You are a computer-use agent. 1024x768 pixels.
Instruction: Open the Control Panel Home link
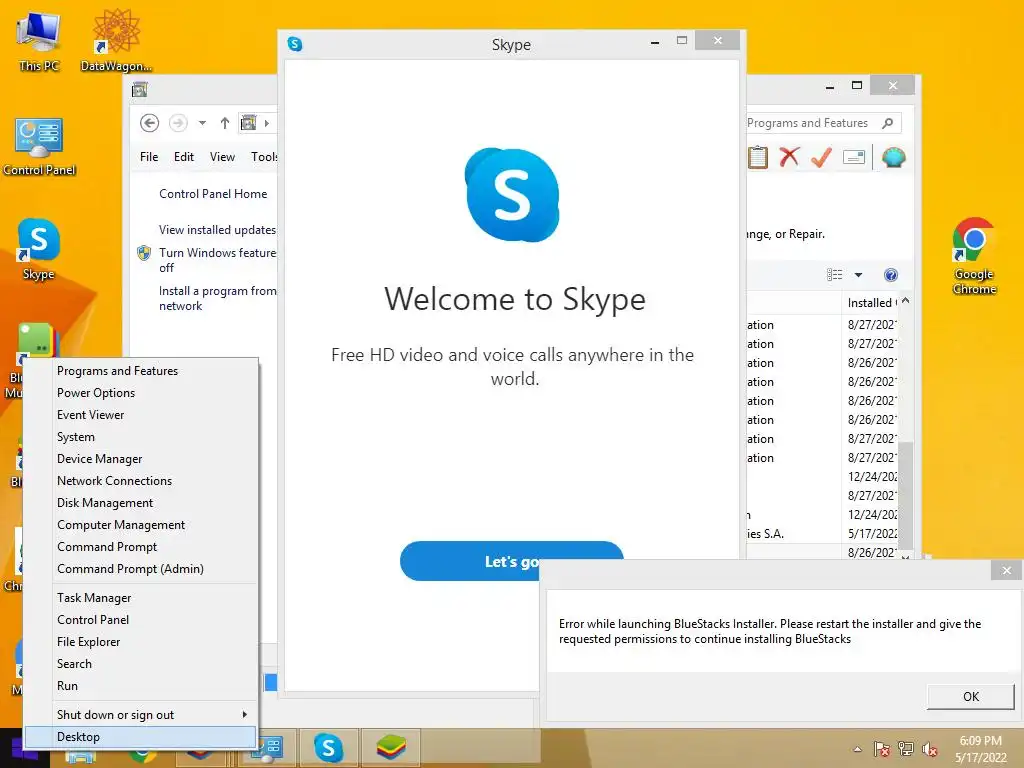(x=213, y=194)
